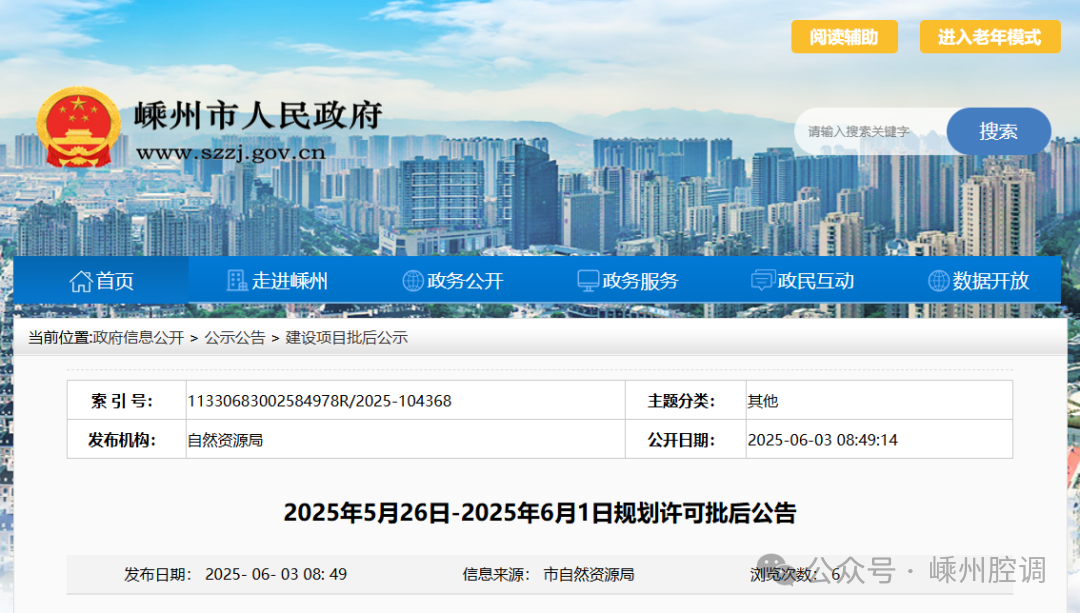Screen dimensions: 1080x613
Task: Enable 进入老年模式 senior mode
Action: (989, 37)
